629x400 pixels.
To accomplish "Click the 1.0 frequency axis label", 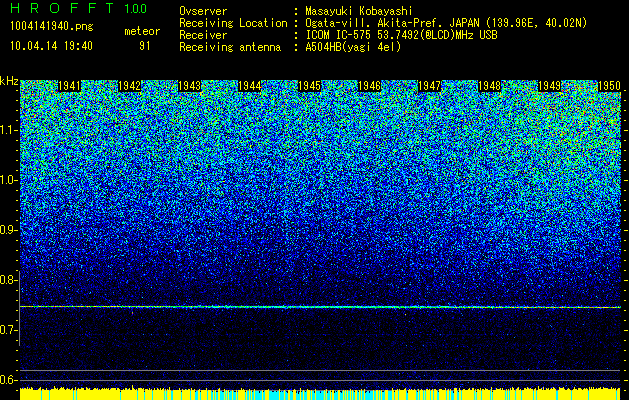I will tap(8, 180).
